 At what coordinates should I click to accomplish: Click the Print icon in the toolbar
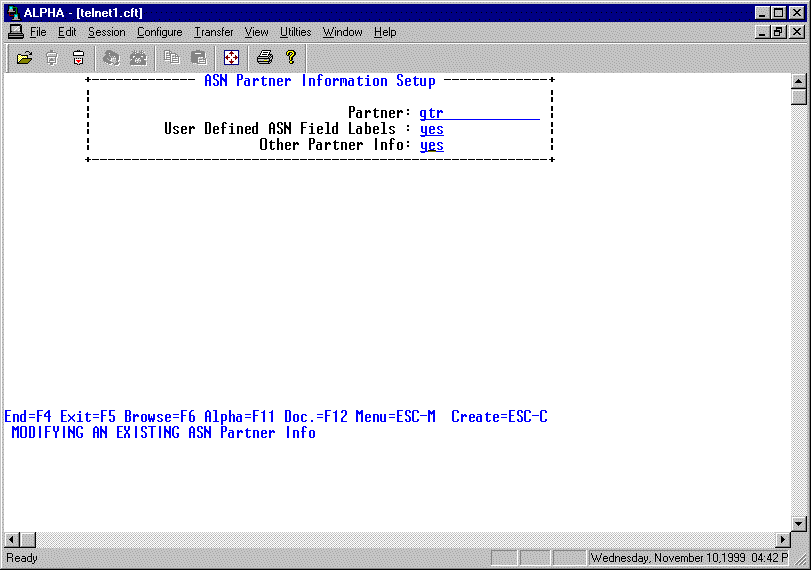pyautogui.click(x=264, y=58)
